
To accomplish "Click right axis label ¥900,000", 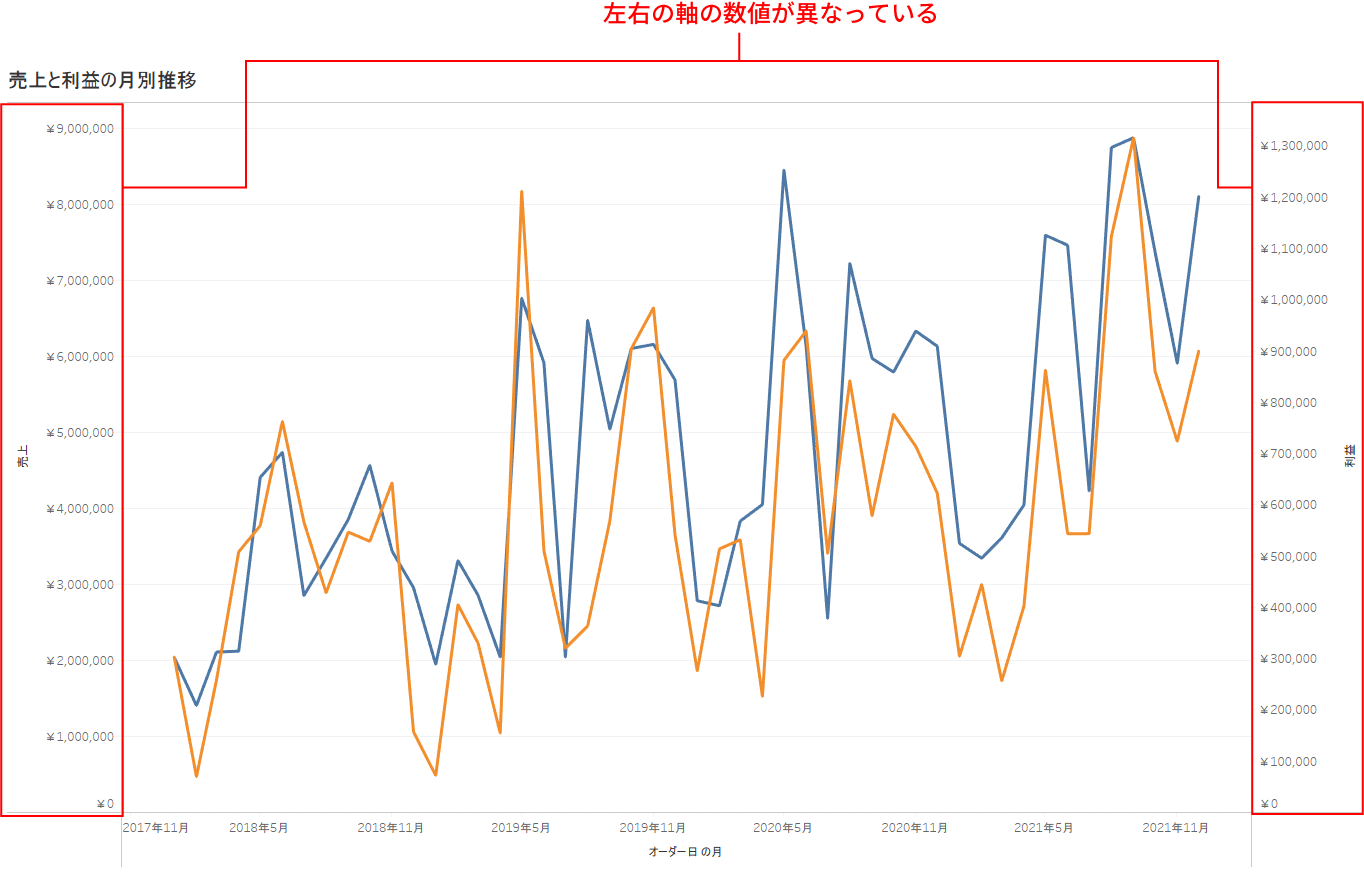I will (1288, 352).
